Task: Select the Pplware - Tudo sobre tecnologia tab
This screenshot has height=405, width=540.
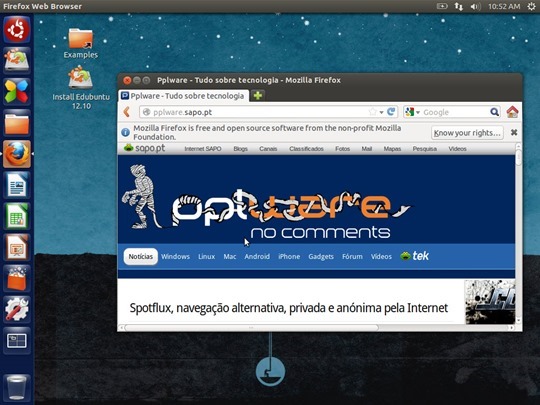Action: [x=184, y=96]
